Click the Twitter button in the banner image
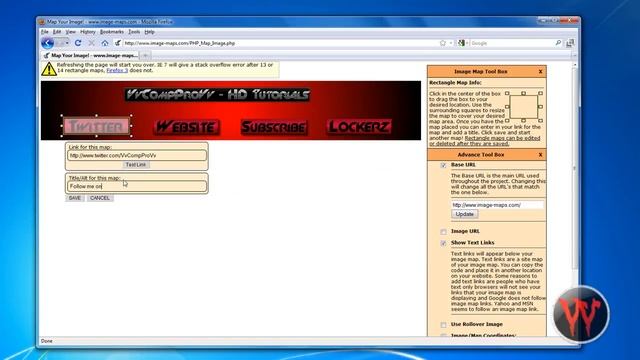Viewport: 640px width, 360px height. point(96,127)
